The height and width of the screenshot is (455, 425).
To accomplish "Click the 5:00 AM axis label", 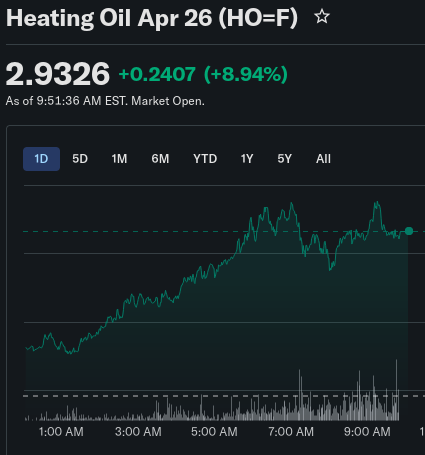I will [214, 432].
